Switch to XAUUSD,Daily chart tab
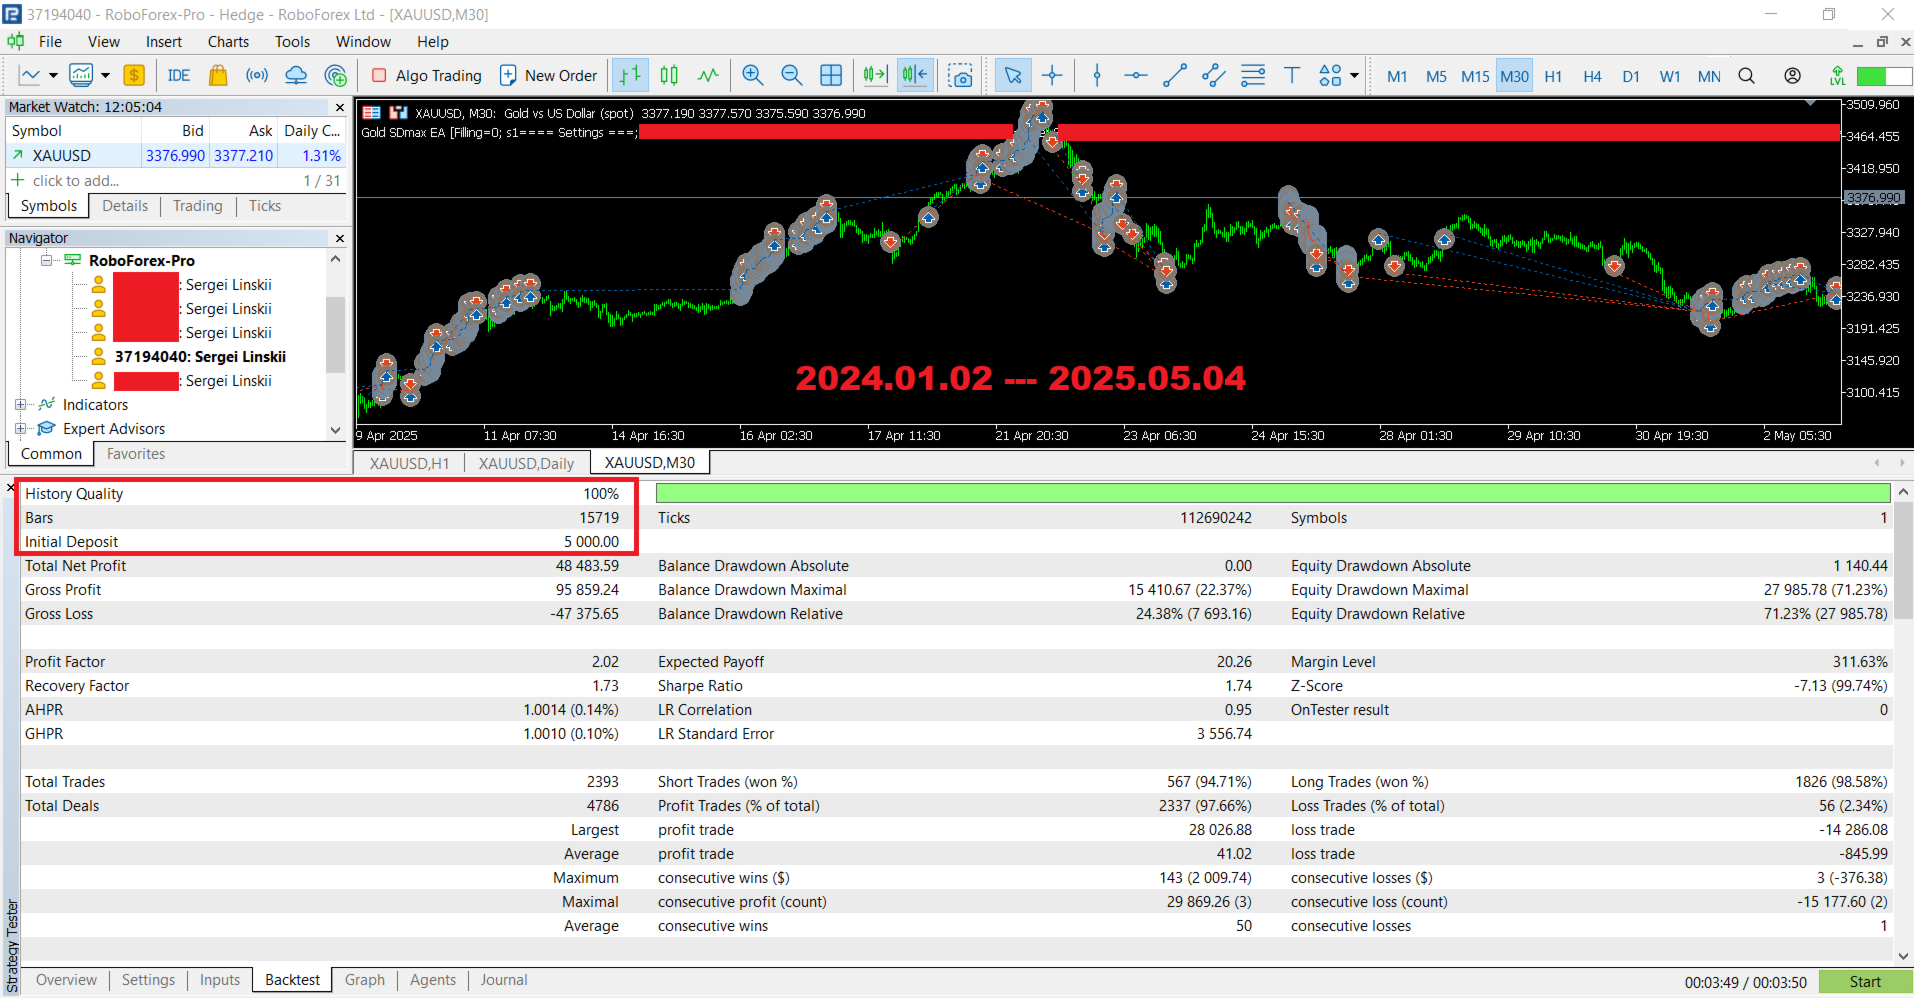1914x998 pixels. (526, 463)
